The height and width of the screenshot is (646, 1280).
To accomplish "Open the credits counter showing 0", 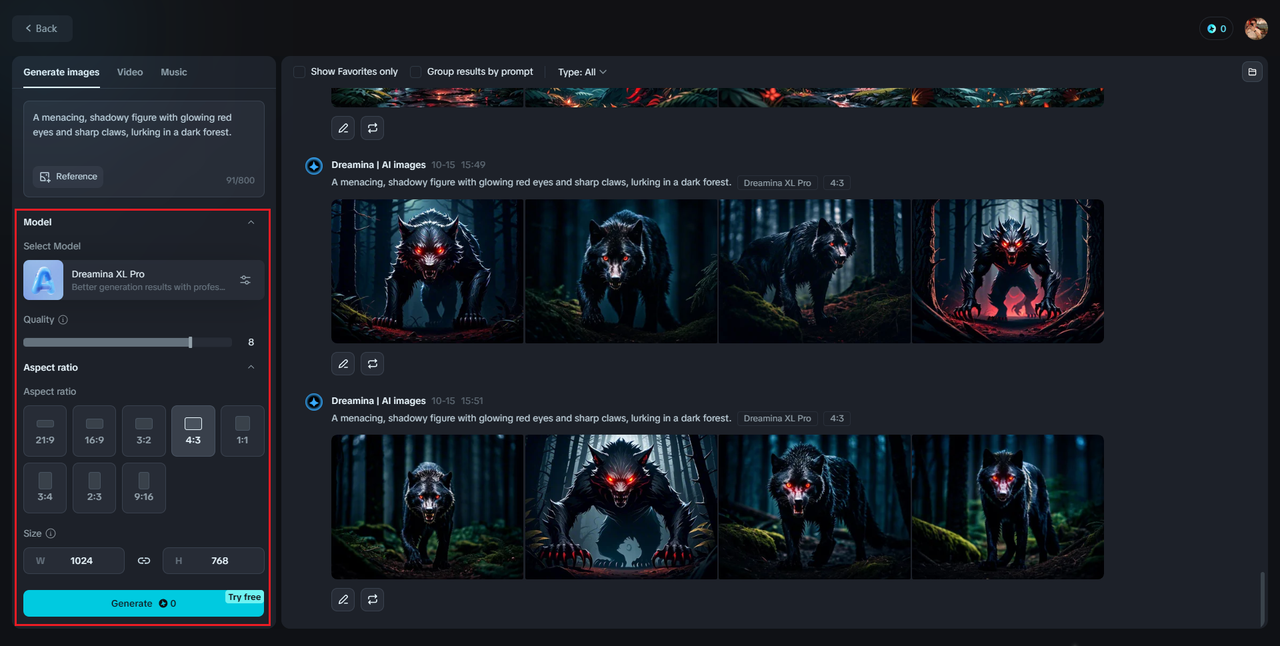I will tap(1216, 29).
